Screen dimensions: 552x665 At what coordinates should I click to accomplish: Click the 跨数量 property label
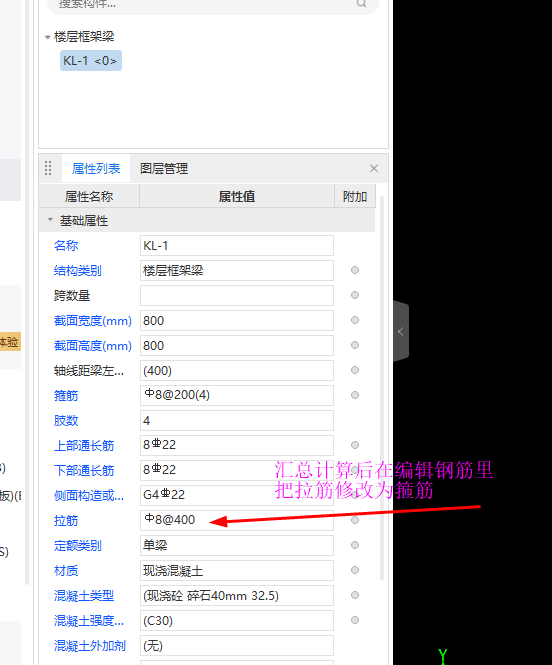pos(72,296)
